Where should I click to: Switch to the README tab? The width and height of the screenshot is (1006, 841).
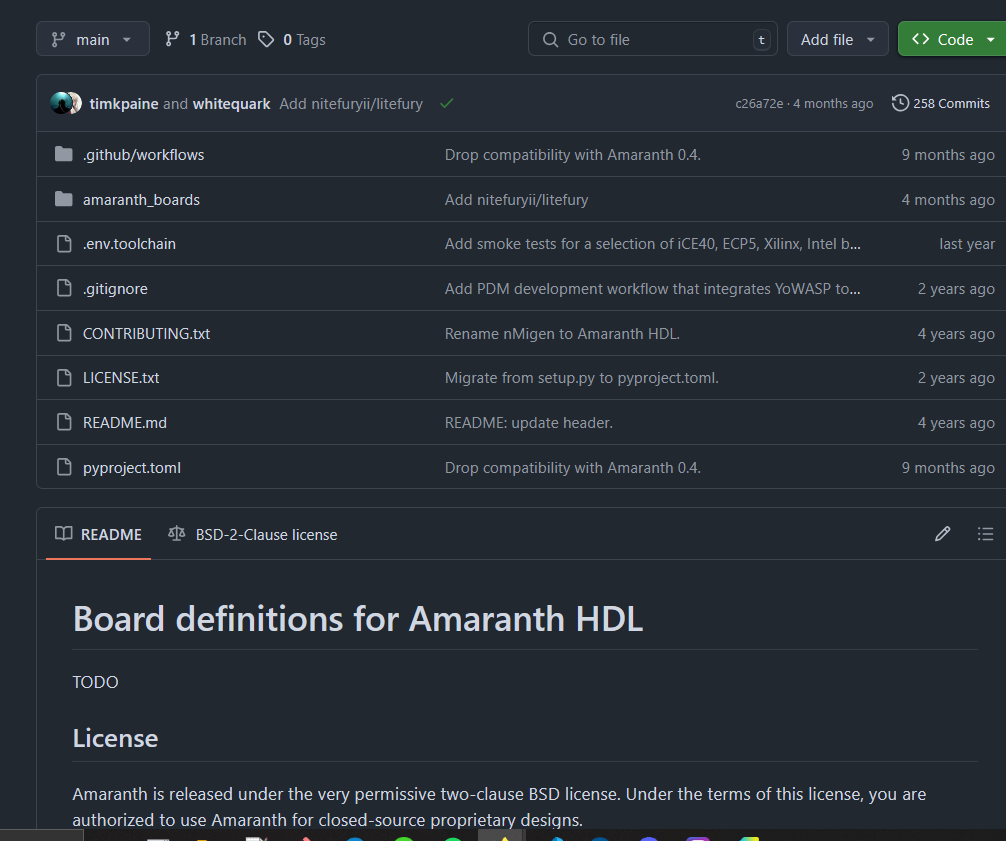tap(98, 534)
